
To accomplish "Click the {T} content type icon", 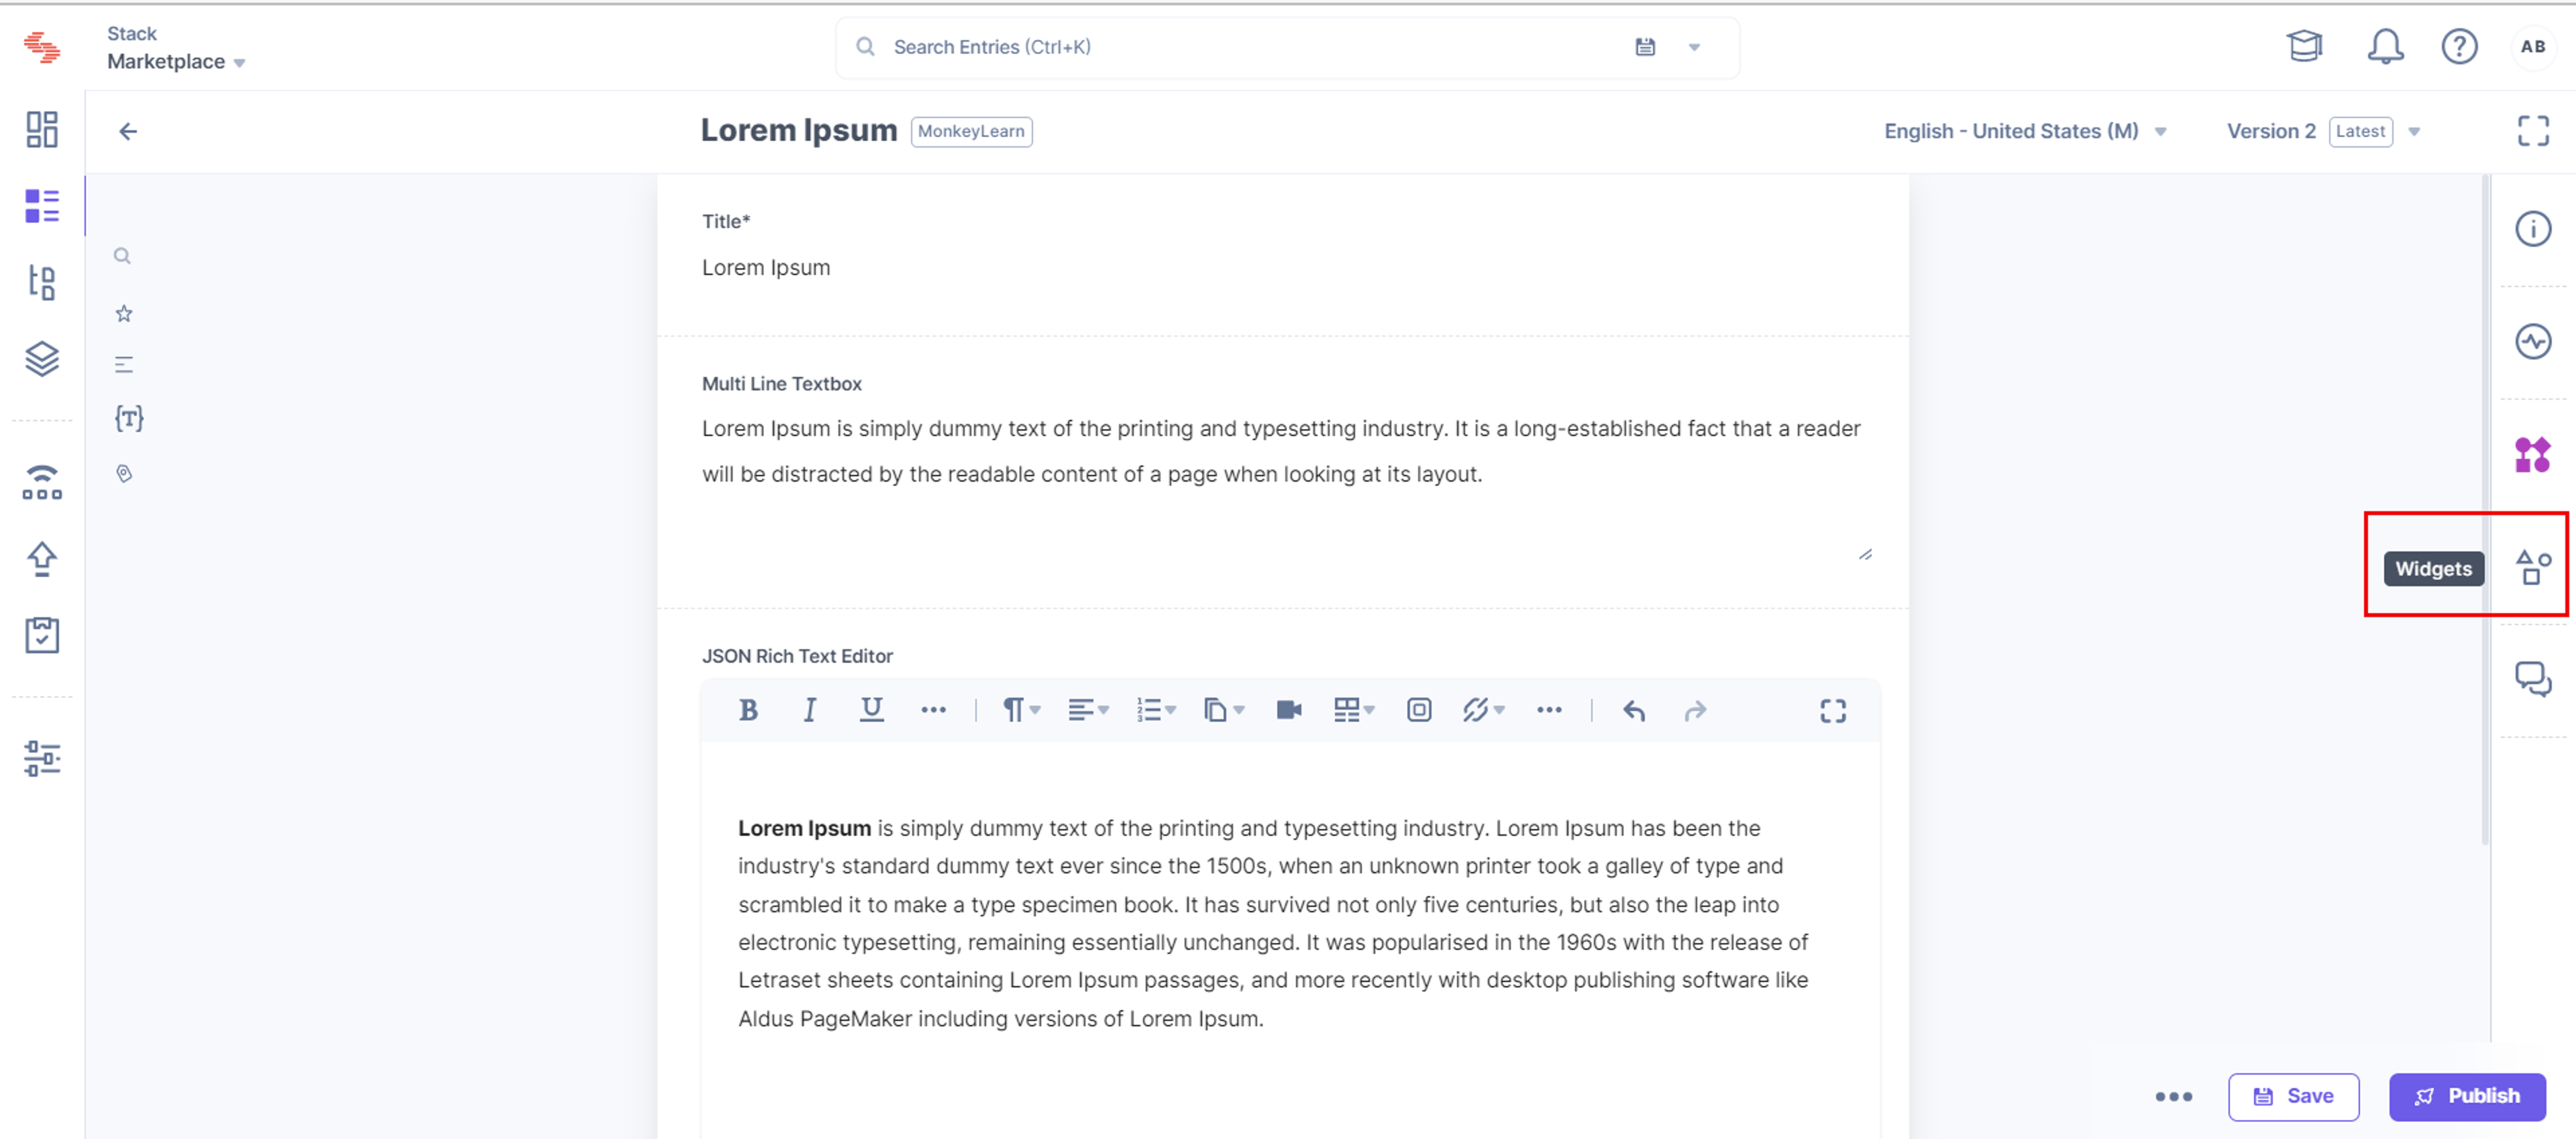I will (x=129, y=418).
